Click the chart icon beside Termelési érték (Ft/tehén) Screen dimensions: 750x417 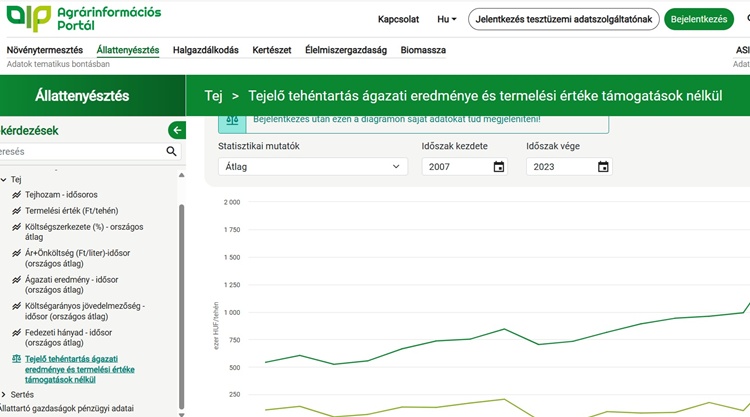pyautogui.click(x=16, y=211)
